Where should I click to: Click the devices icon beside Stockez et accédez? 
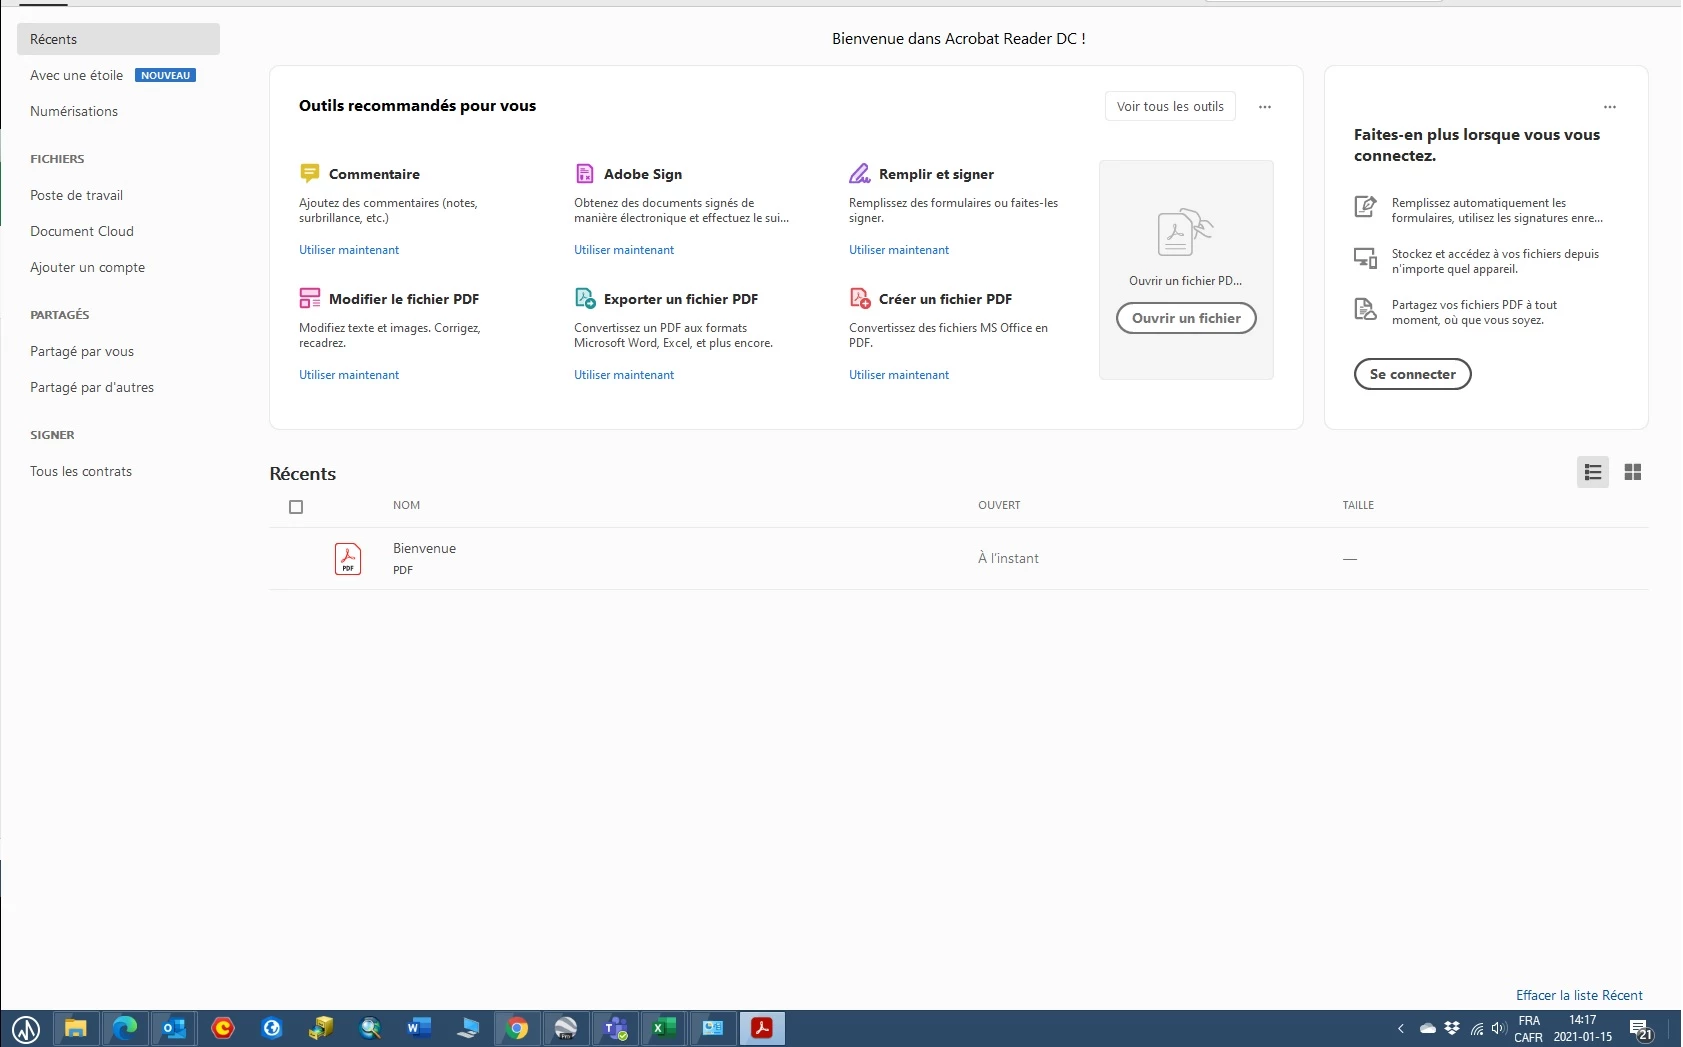[1365, 258]
